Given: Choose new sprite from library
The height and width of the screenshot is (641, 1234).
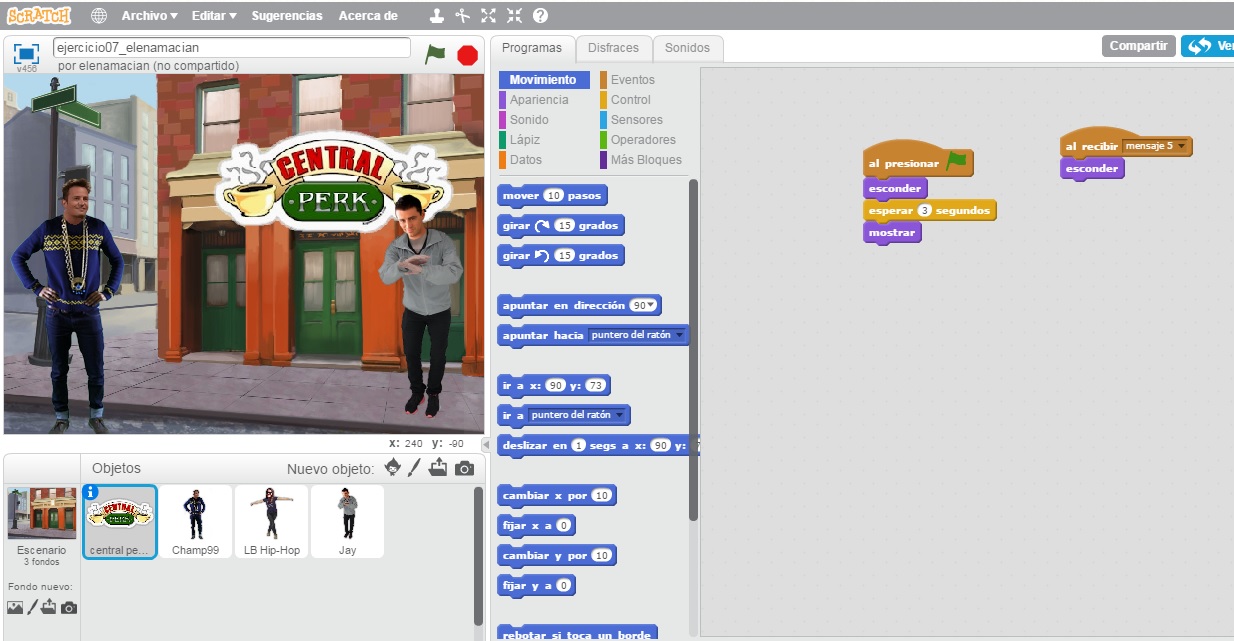Looking at the screenshot, I should [x=393, y=467].
